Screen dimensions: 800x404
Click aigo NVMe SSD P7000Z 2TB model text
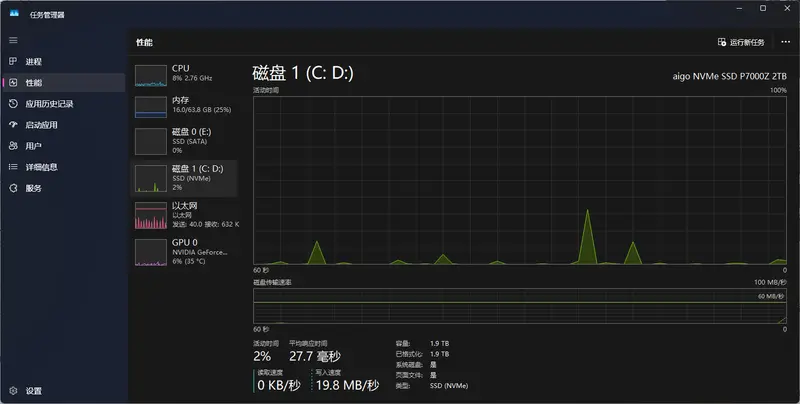coord(729,76)
